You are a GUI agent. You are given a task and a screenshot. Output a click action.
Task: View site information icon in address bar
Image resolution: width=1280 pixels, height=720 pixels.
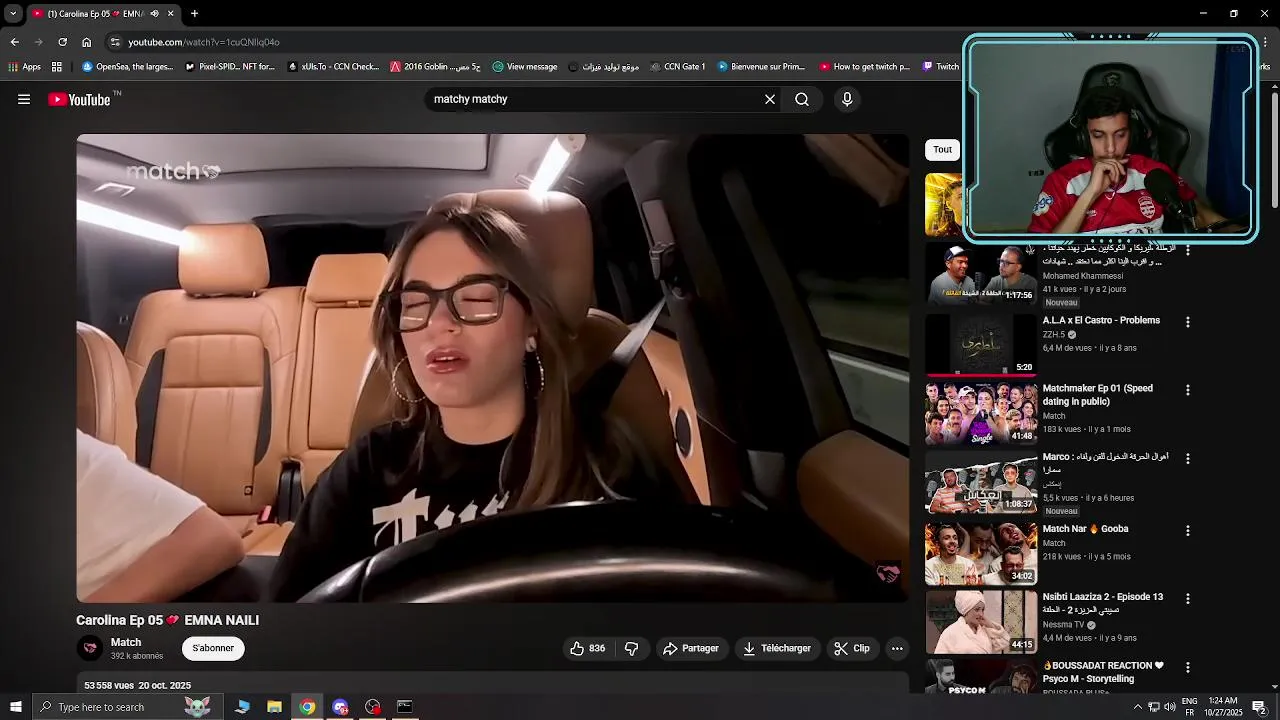(115, 42)
